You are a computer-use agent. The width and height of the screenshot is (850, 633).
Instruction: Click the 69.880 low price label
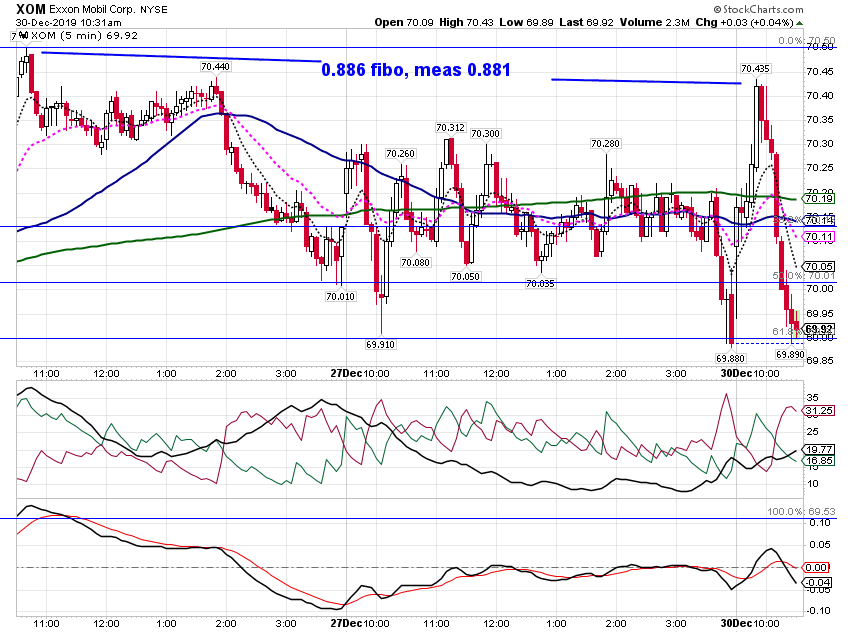pos(730,359)
